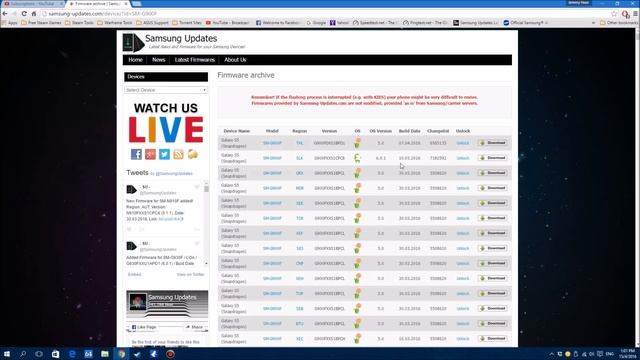Image resolution: width=640 pixels, height=360 pixels.
Task: Open the YouTube Broadcast bookmark
Action: (x=227, y=23)
